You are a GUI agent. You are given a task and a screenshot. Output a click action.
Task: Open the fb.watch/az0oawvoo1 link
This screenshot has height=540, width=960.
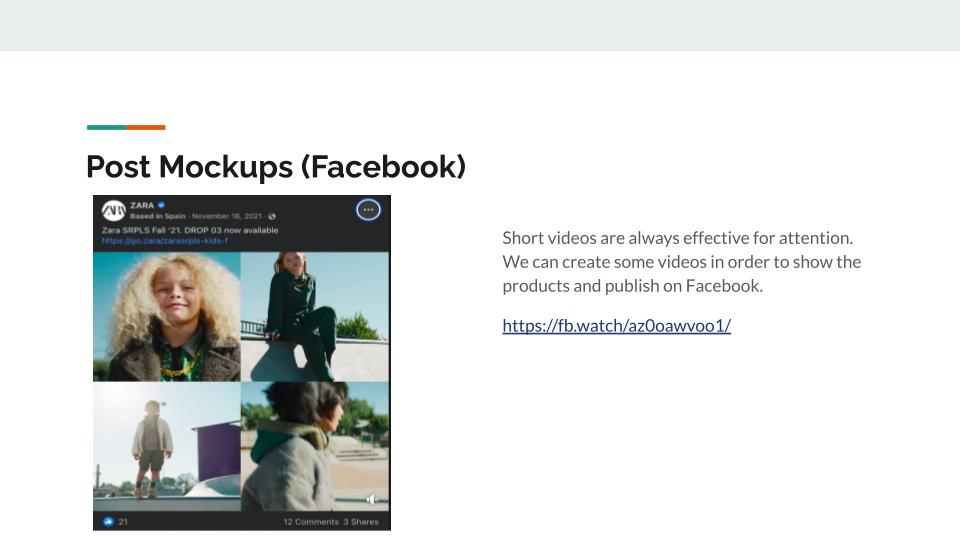(x=616, y=325)
